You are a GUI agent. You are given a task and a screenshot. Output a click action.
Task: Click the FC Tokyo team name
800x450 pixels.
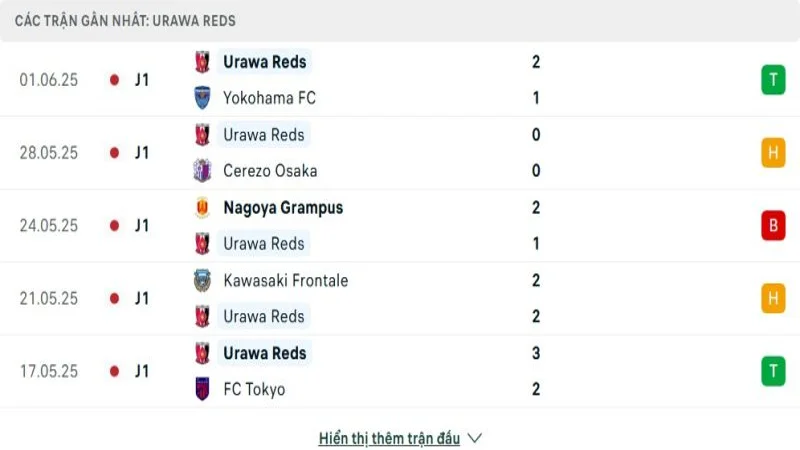point(254,390)
